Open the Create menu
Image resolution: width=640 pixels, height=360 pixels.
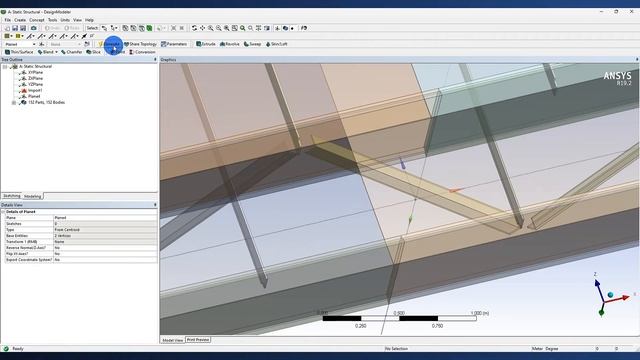pos(20,20)
